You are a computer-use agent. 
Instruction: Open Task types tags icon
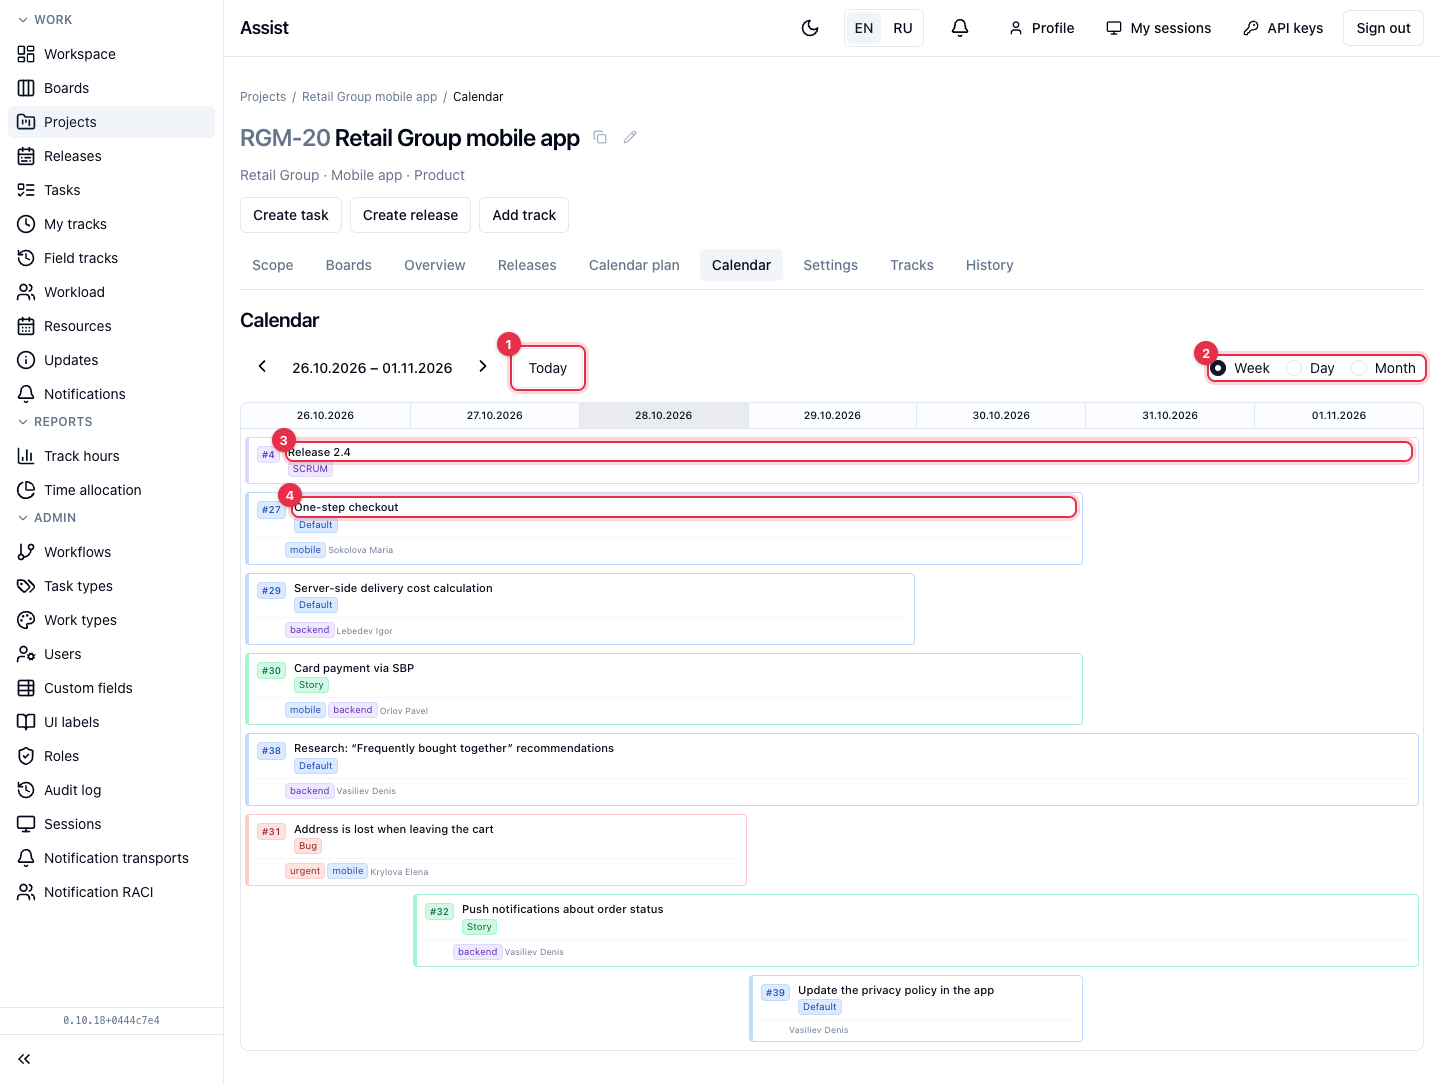point(26,586)
